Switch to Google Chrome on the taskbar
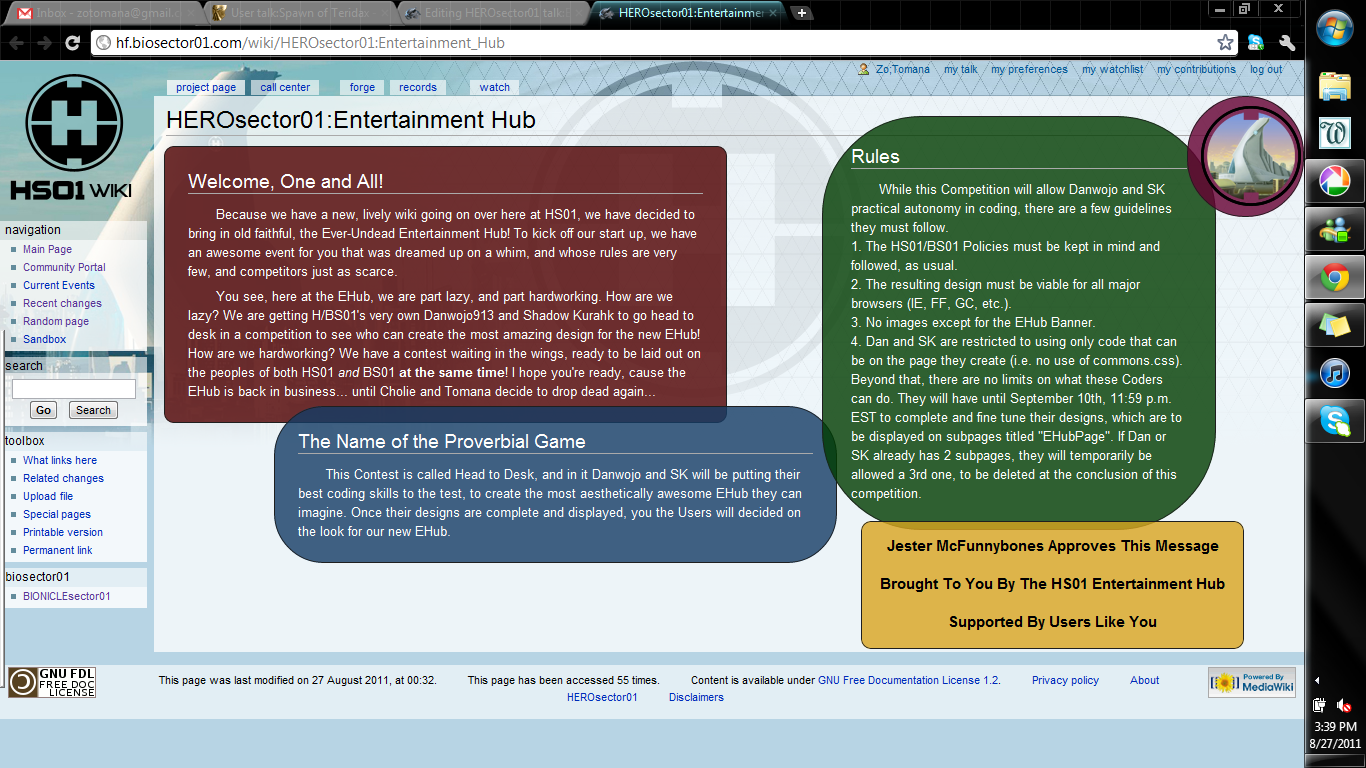 coord(1335,278)
